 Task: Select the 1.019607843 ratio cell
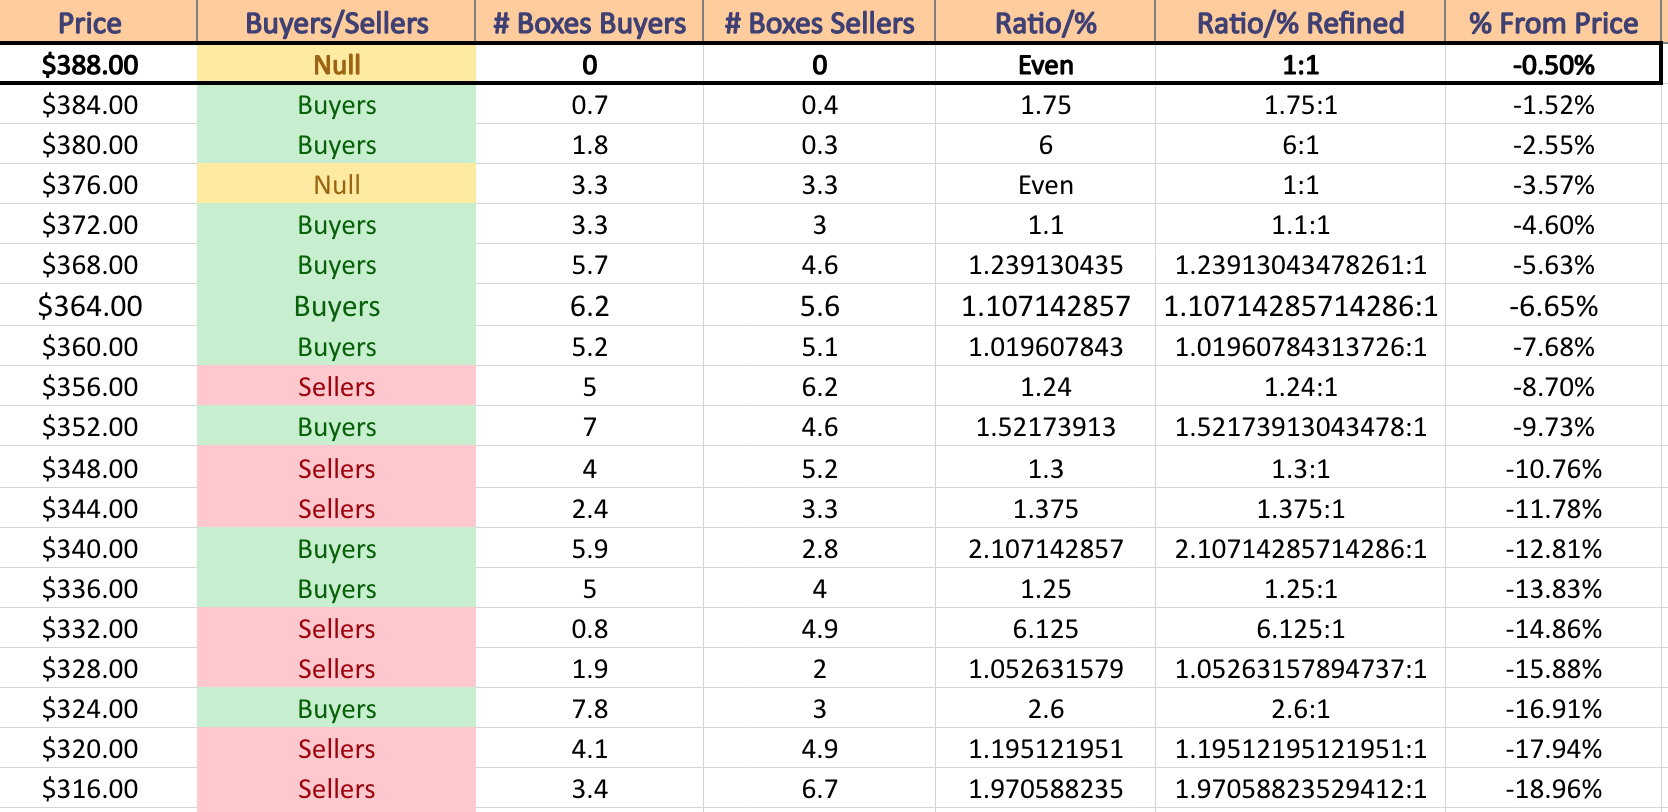pyautogui.click(x=1045, y=347)
